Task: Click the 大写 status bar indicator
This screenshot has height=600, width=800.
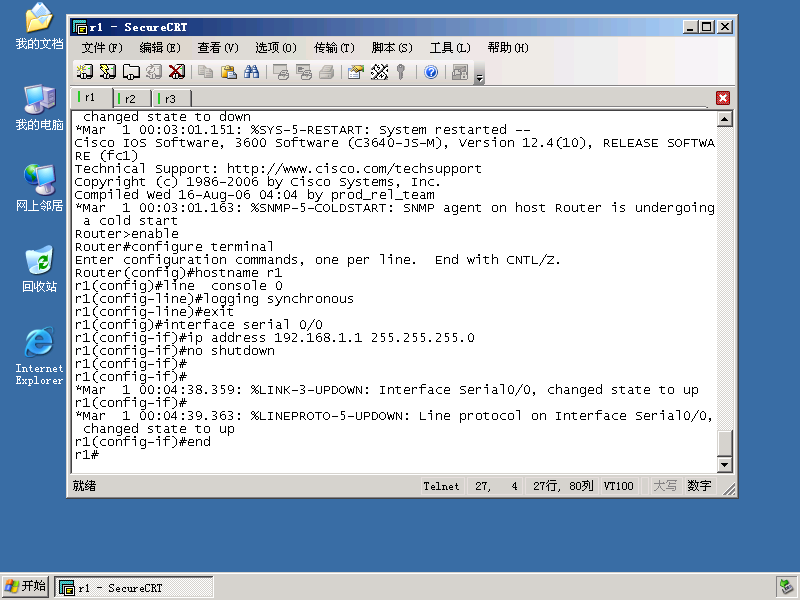Action: (665, 486)
